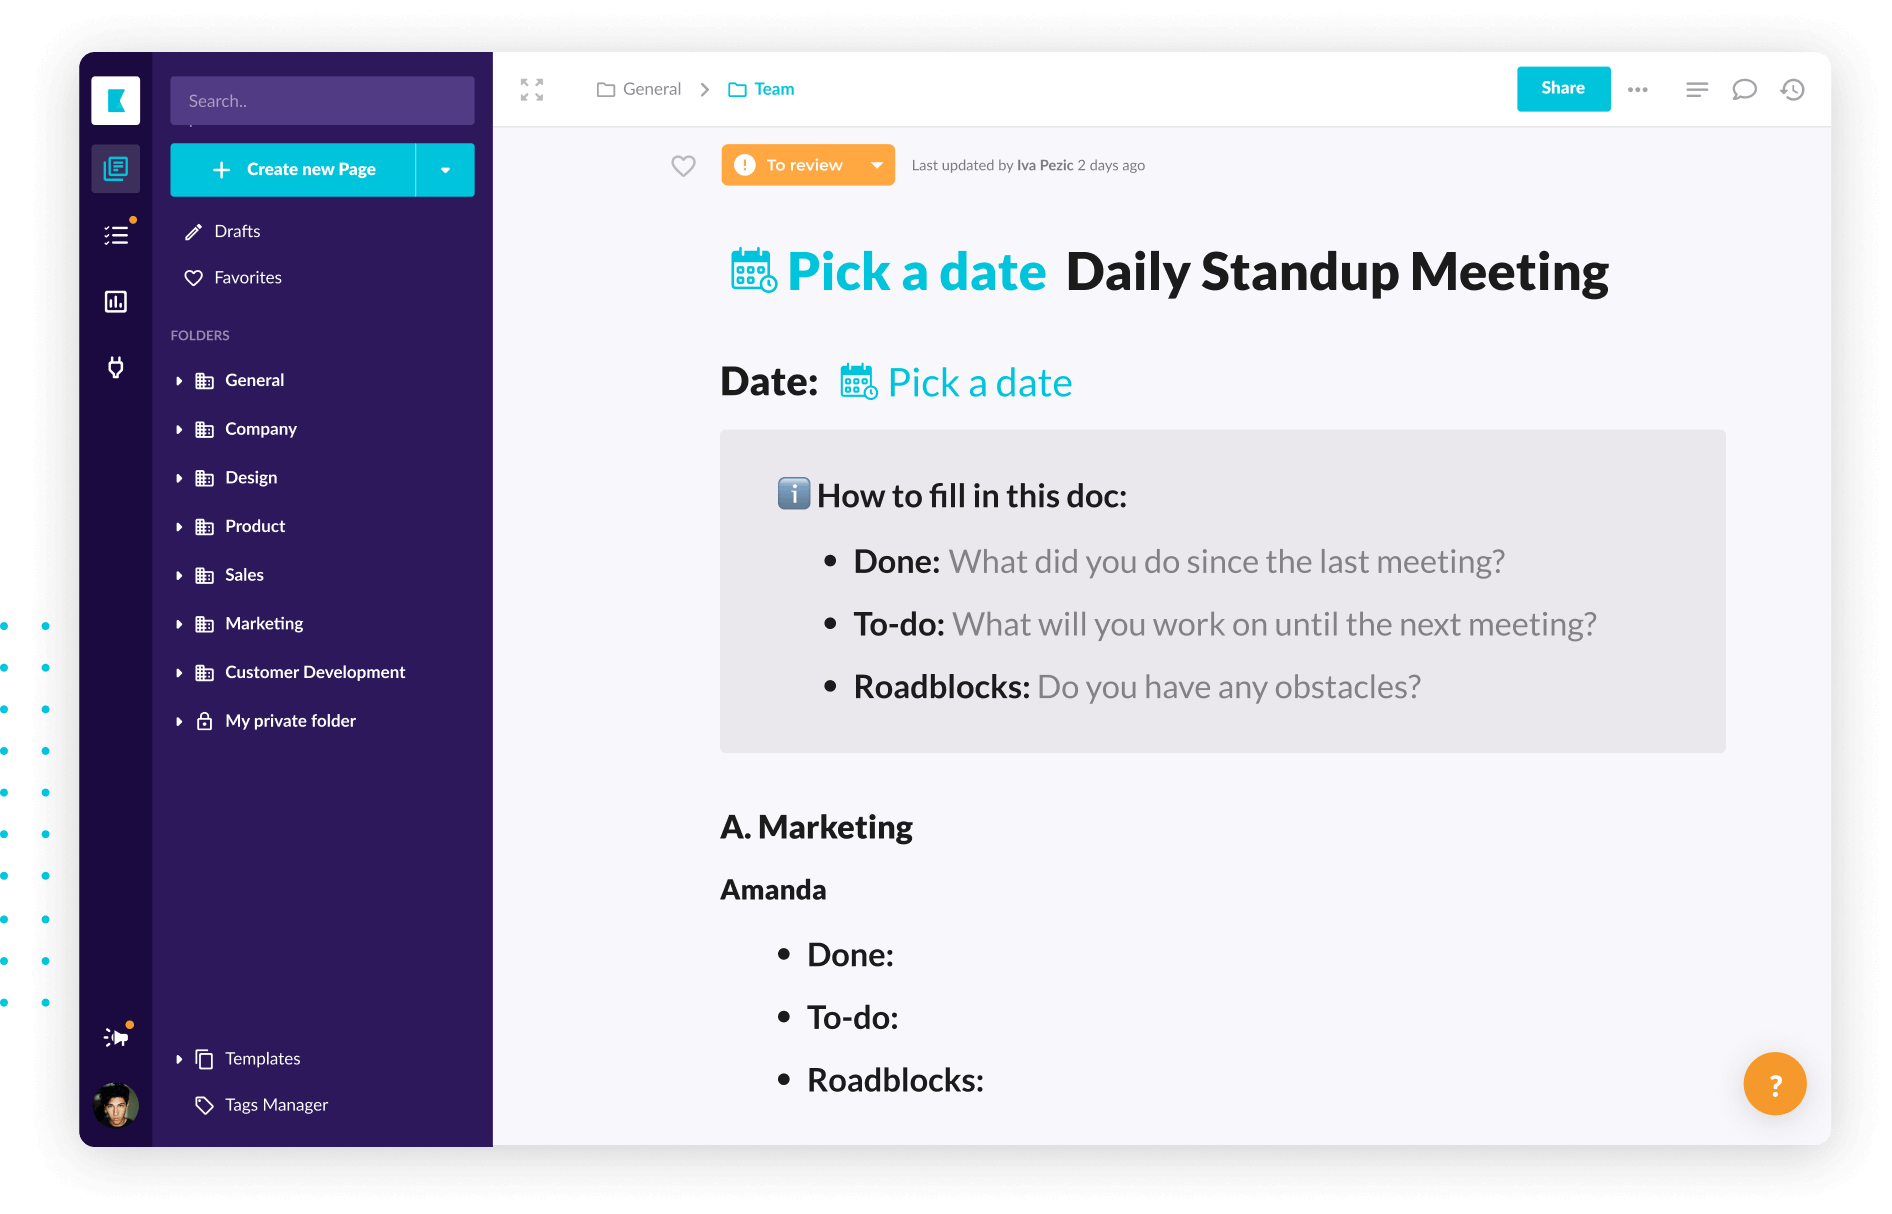The image size is (1892, 1214).
Task: Favorite this page with heart icon
Action: (x=683, y=166)
